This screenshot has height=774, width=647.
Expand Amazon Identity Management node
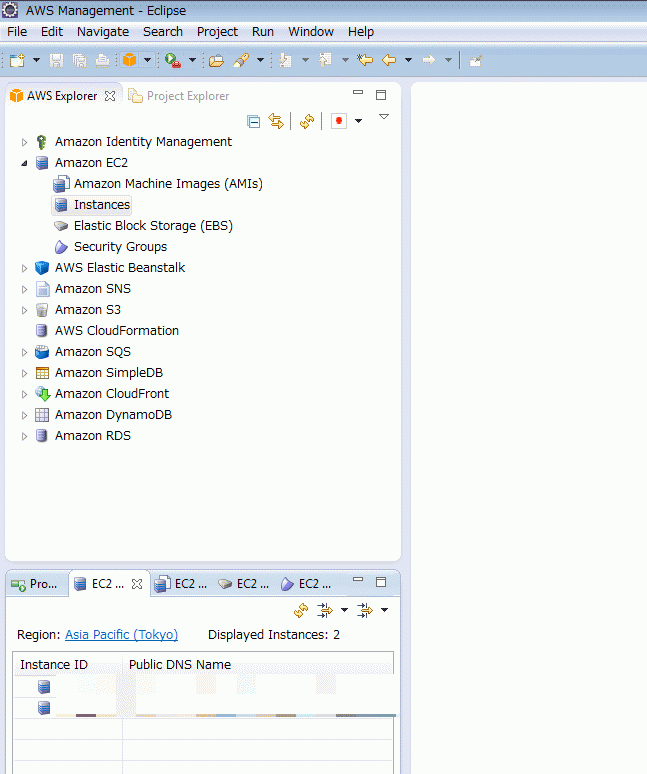coord(24,142)
